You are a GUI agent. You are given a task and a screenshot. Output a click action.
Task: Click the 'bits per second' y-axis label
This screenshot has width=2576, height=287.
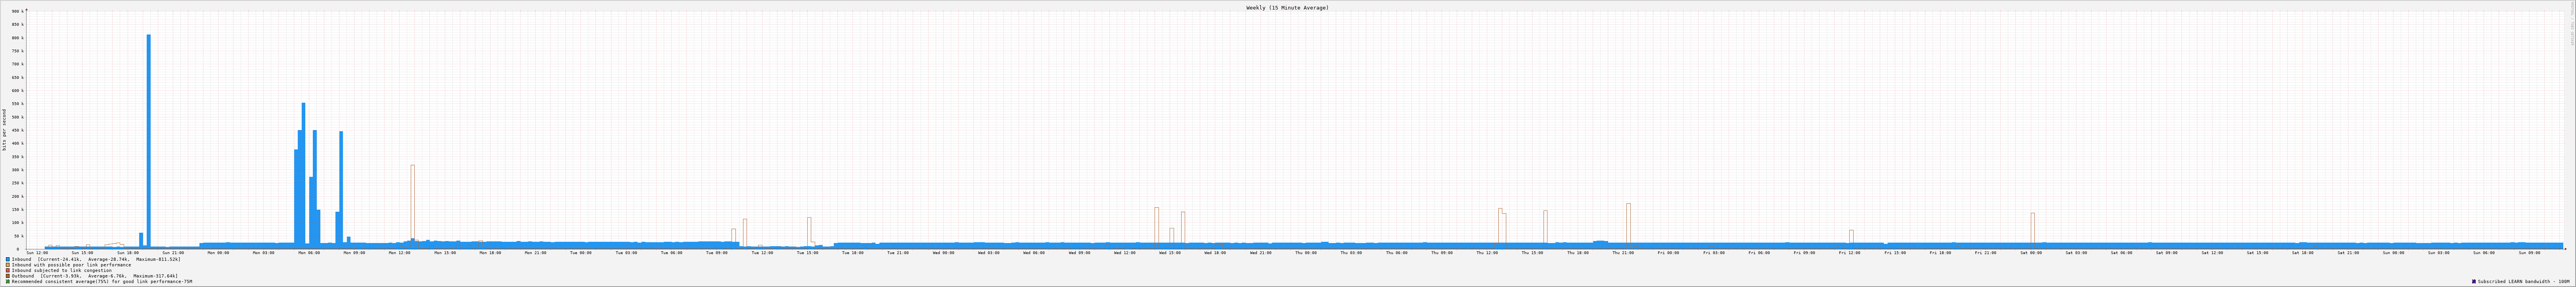(4, 130)
